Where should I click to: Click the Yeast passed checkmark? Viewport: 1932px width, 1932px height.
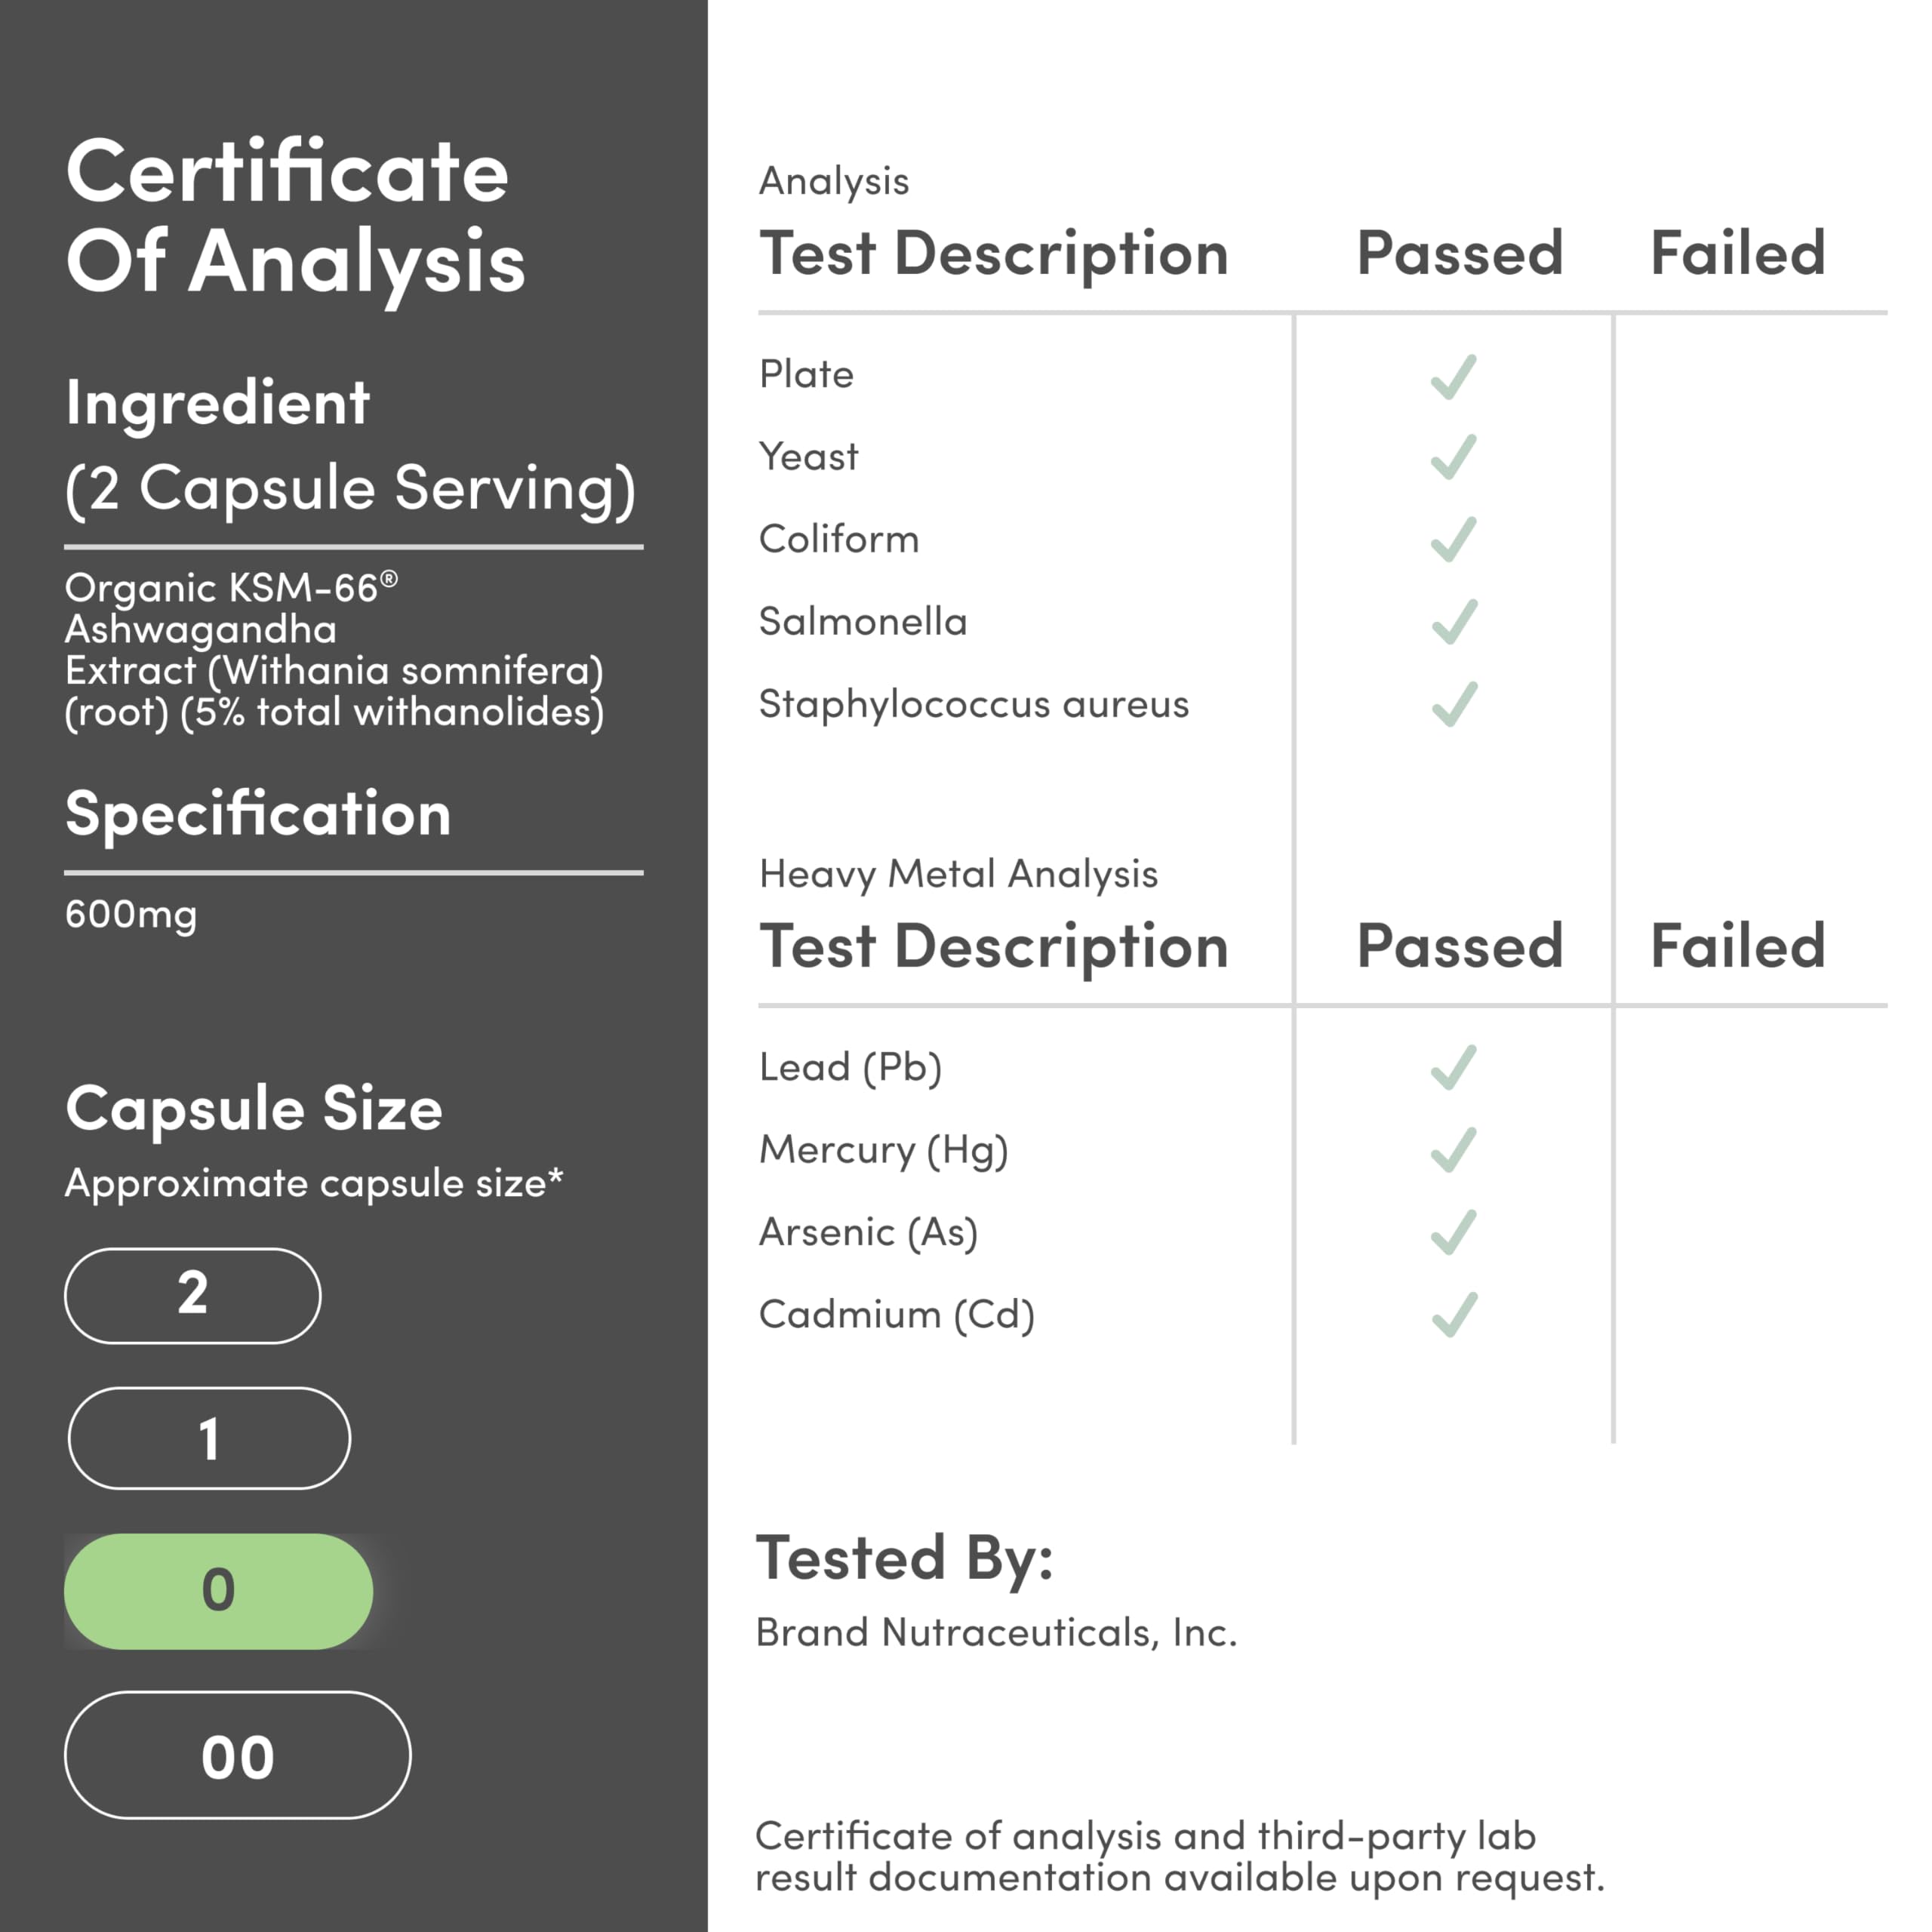[1453, 458]
